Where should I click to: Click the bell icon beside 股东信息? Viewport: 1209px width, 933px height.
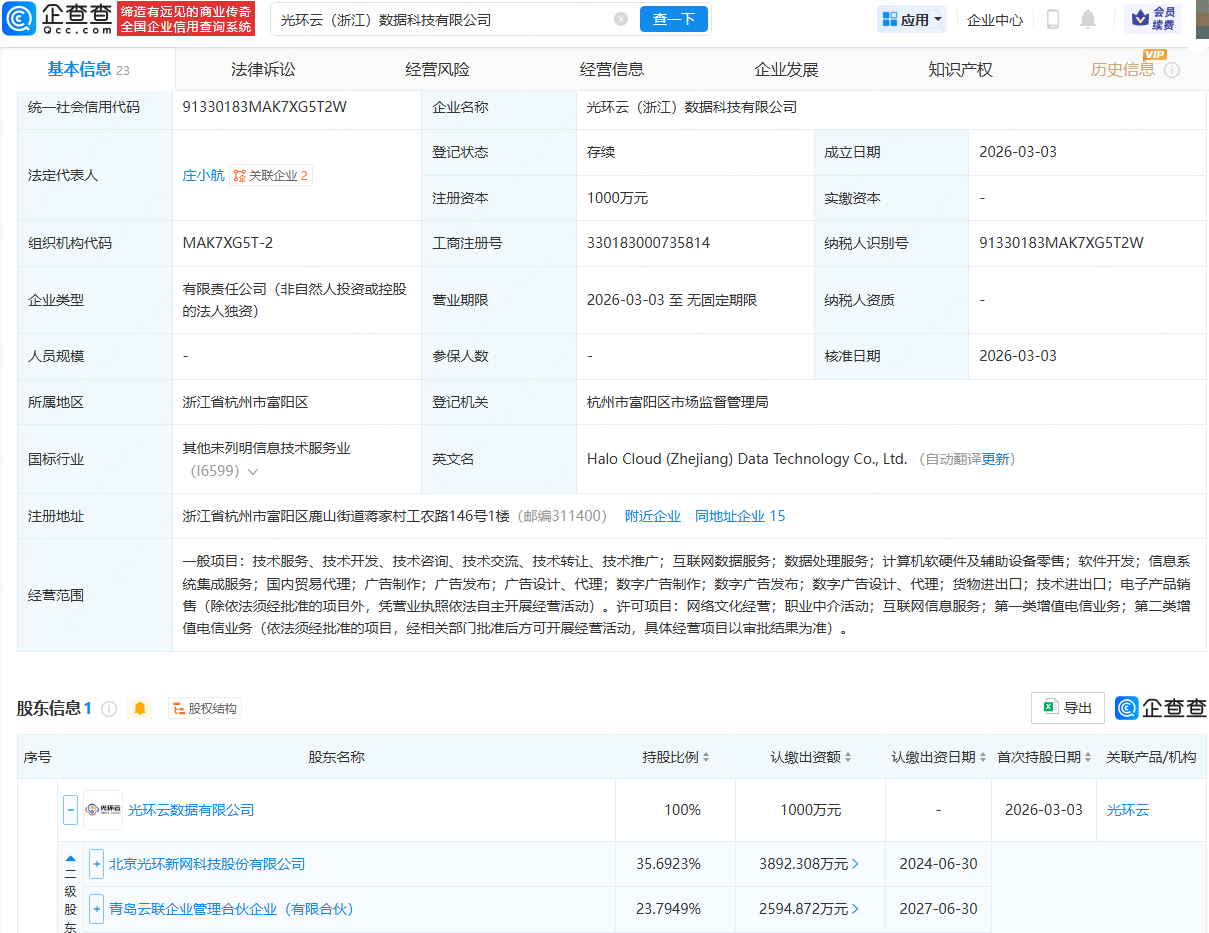coord(140,707)
